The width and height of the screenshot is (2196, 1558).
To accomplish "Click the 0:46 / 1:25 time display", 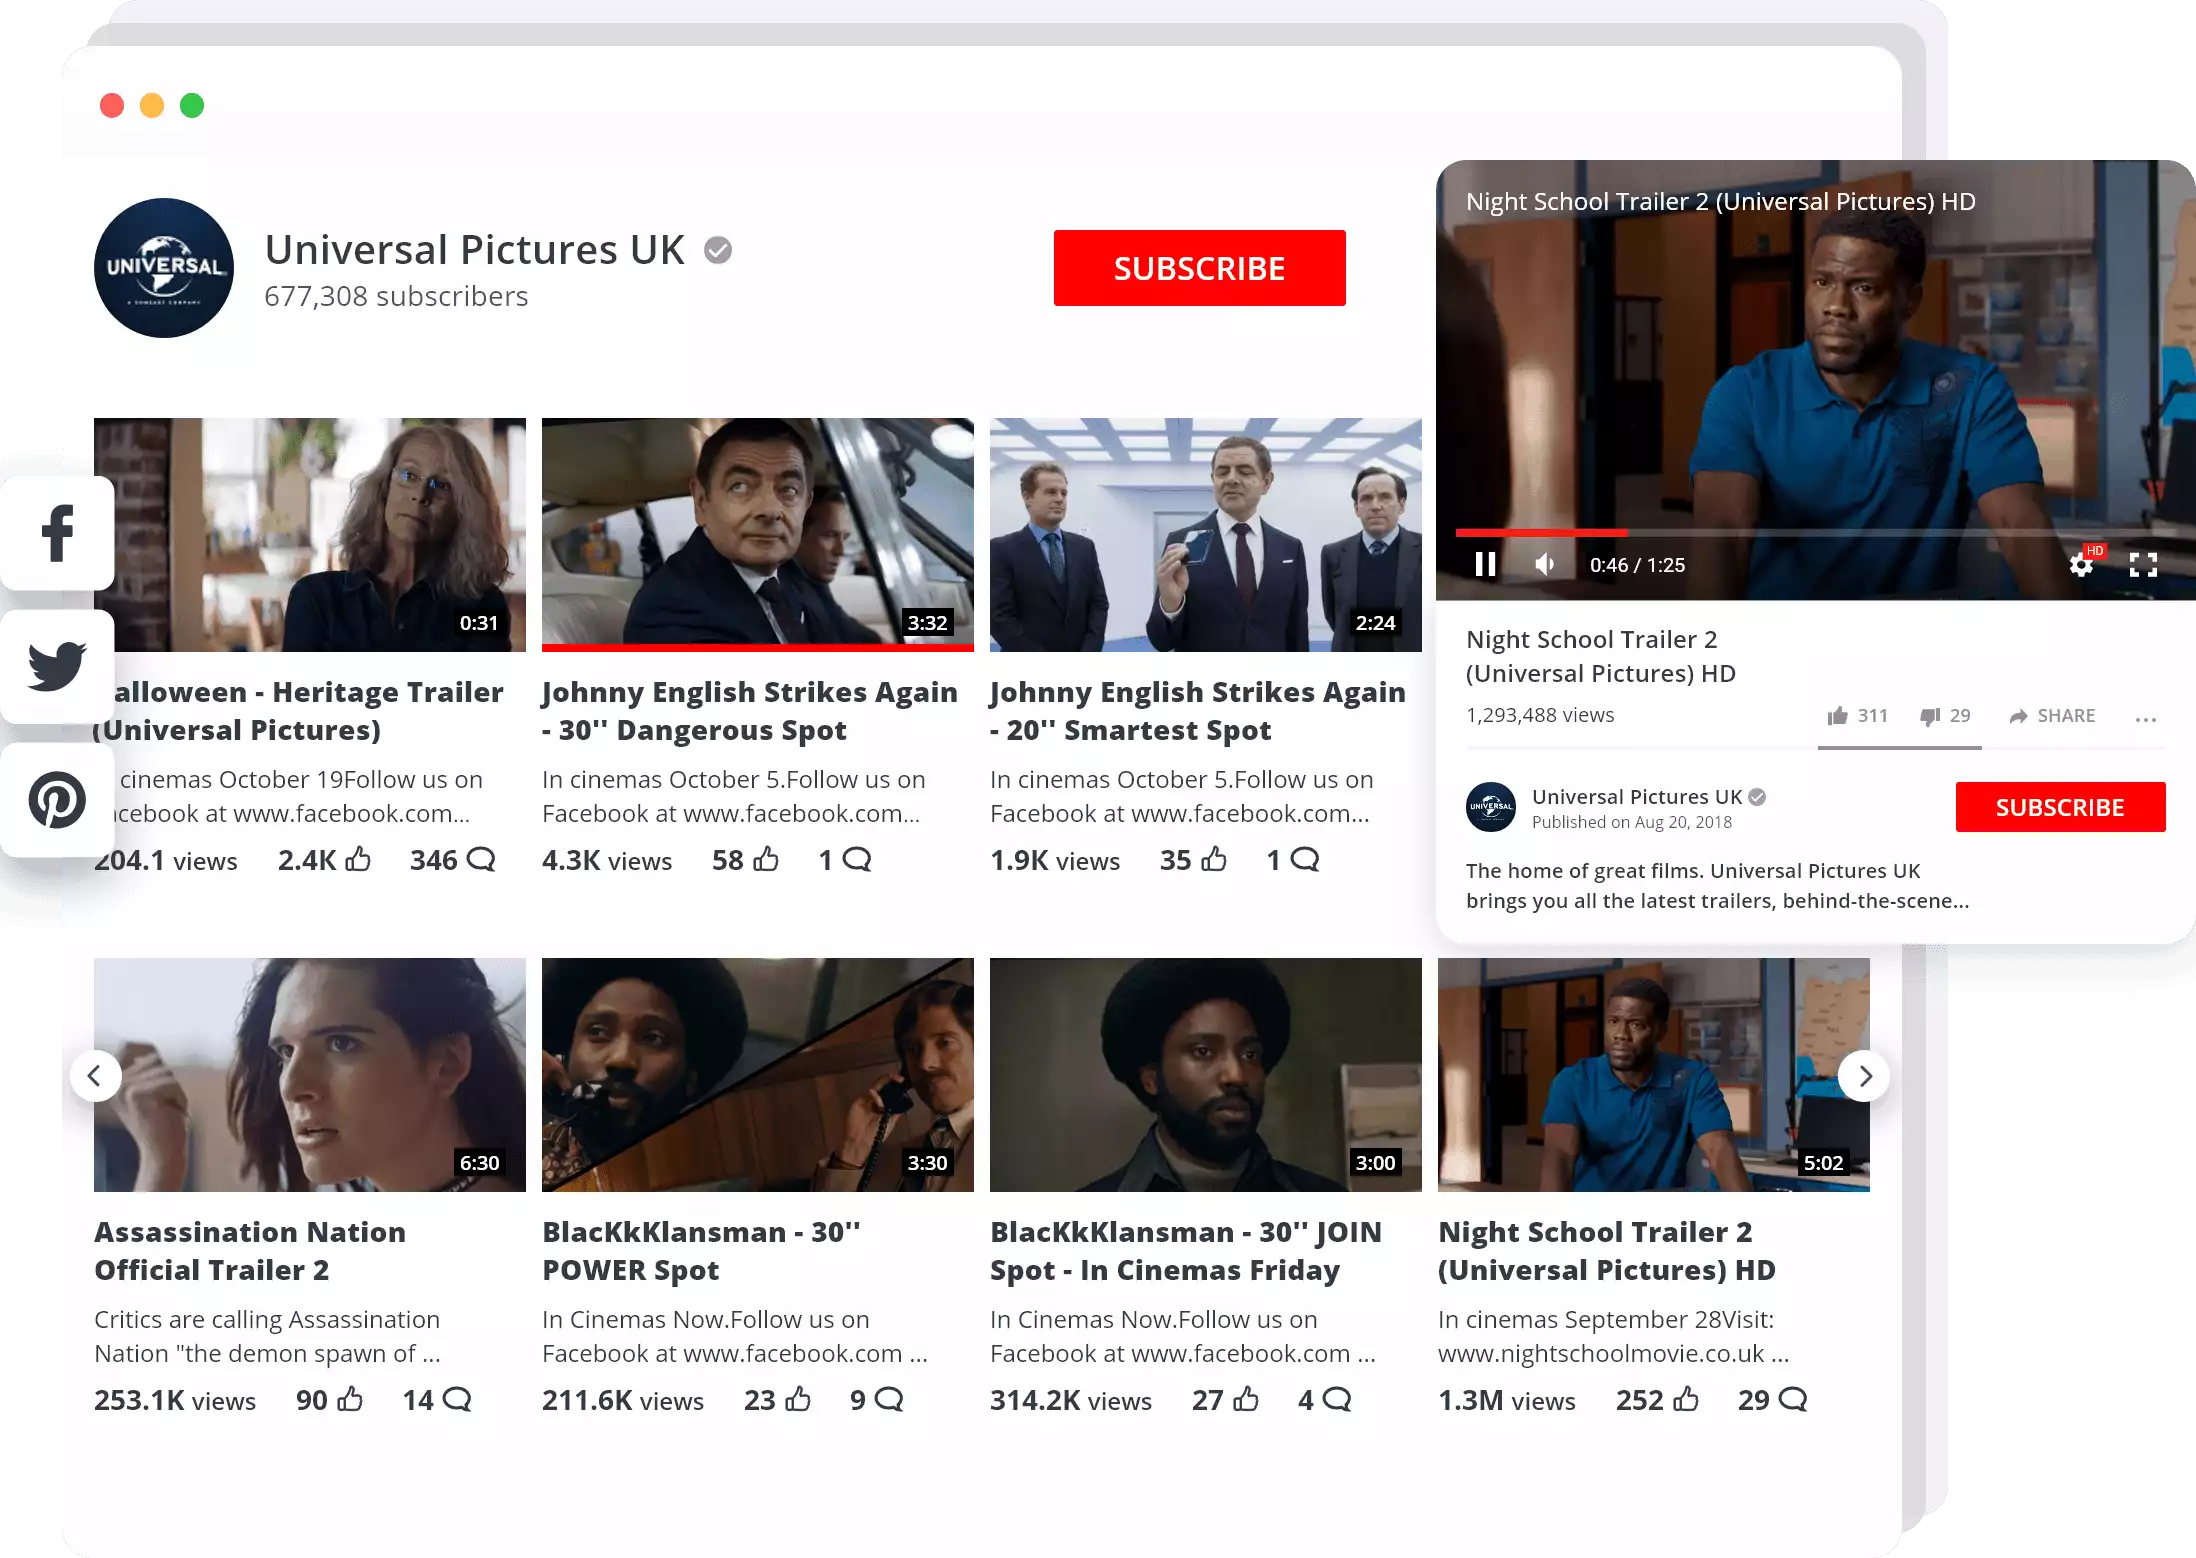I will click(1637, 565).
